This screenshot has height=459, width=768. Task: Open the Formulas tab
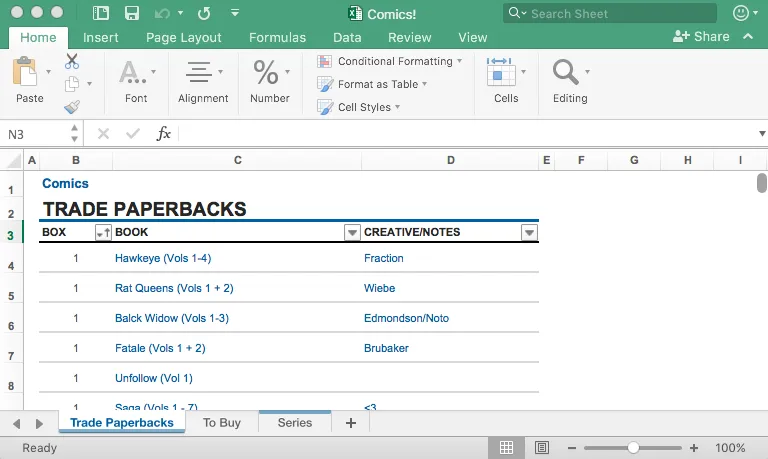coord(277,38)
